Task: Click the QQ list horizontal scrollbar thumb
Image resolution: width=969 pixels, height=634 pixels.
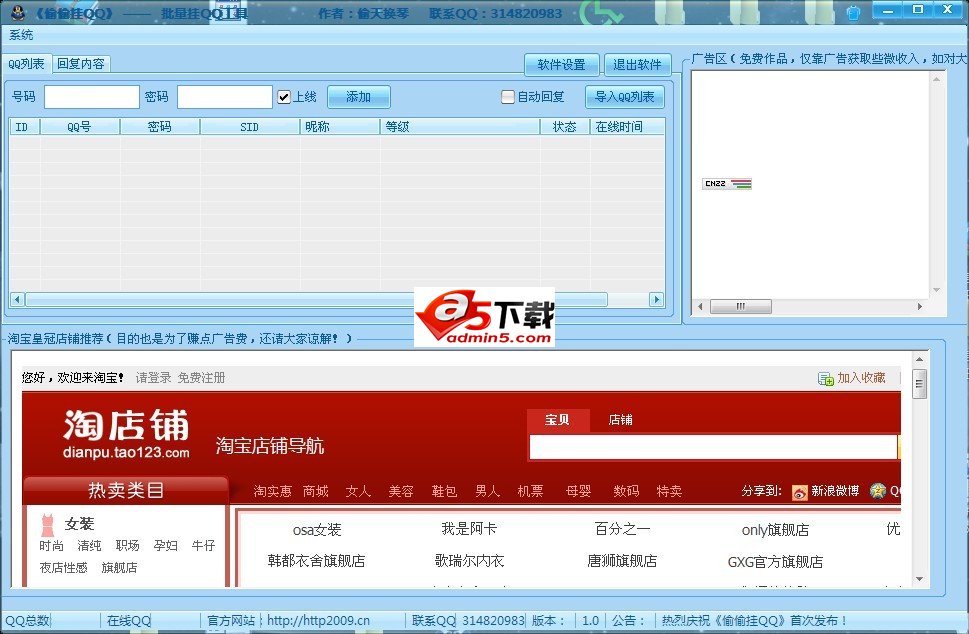Action: click(316, 300)
